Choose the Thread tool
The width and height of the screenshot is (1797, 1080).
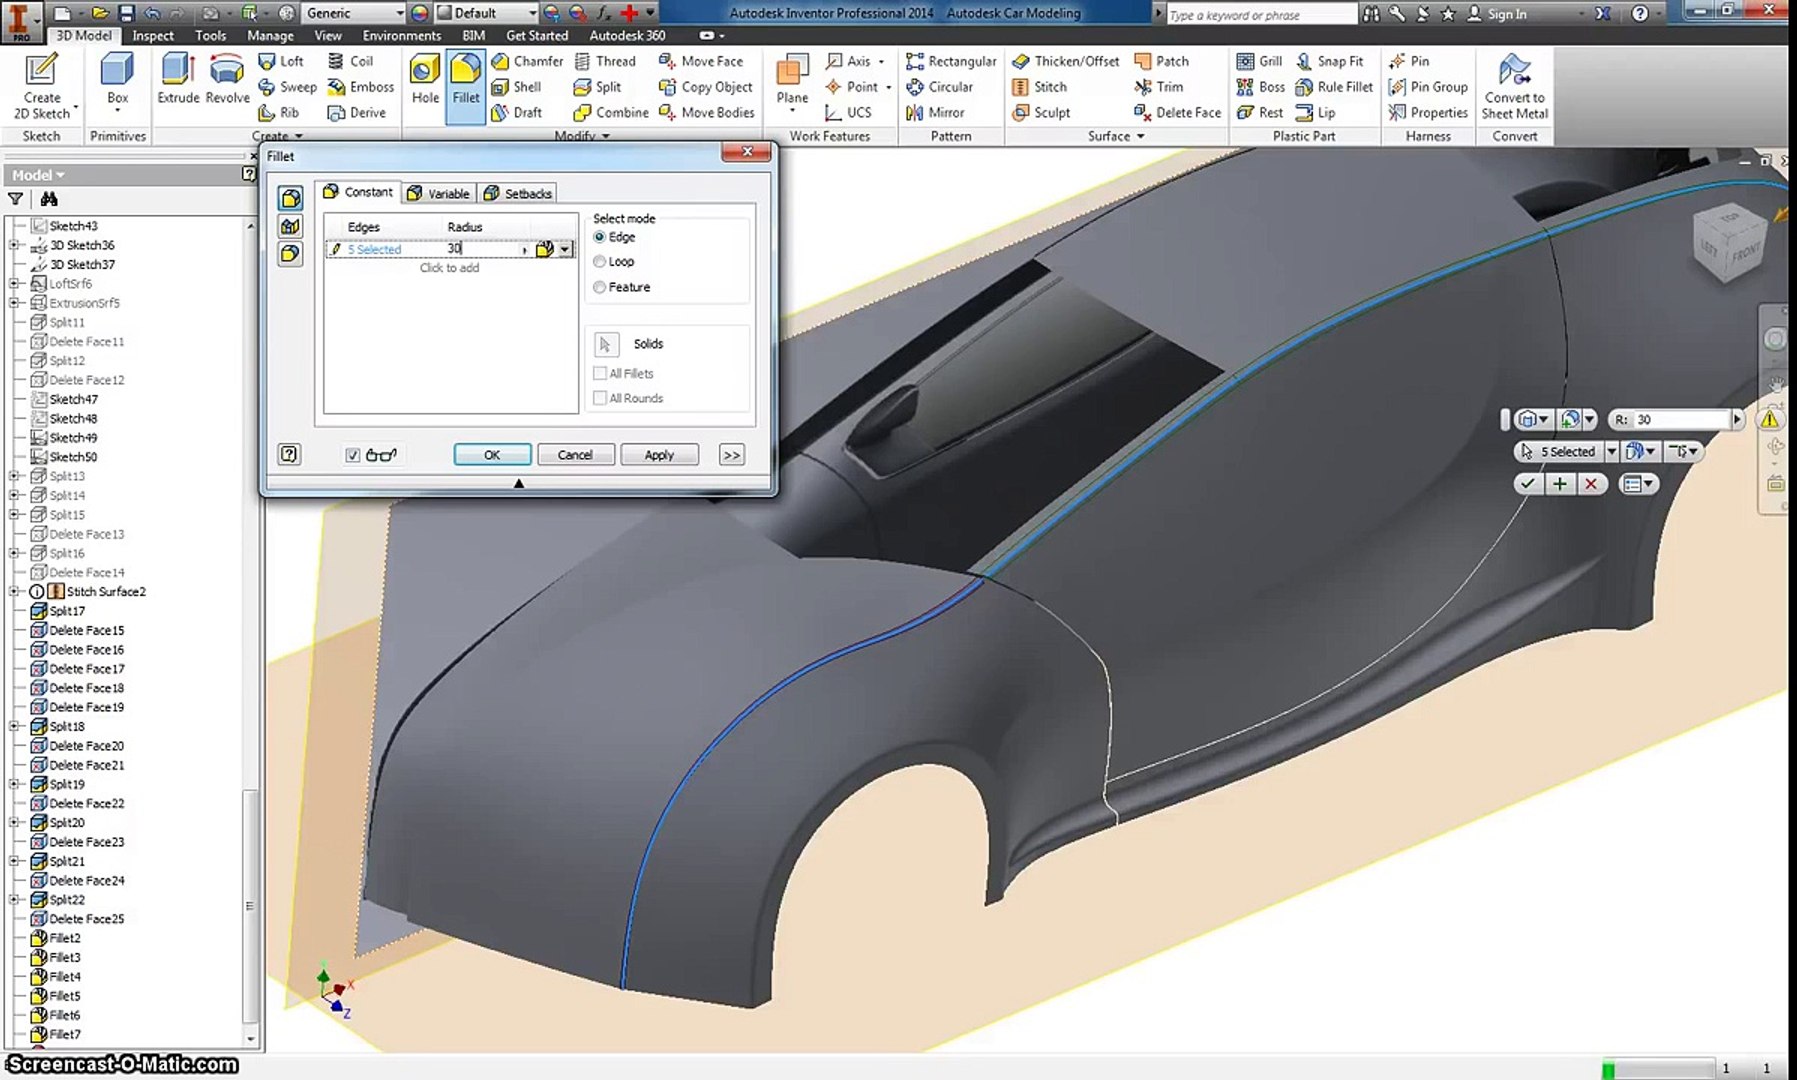pos(605,61)
